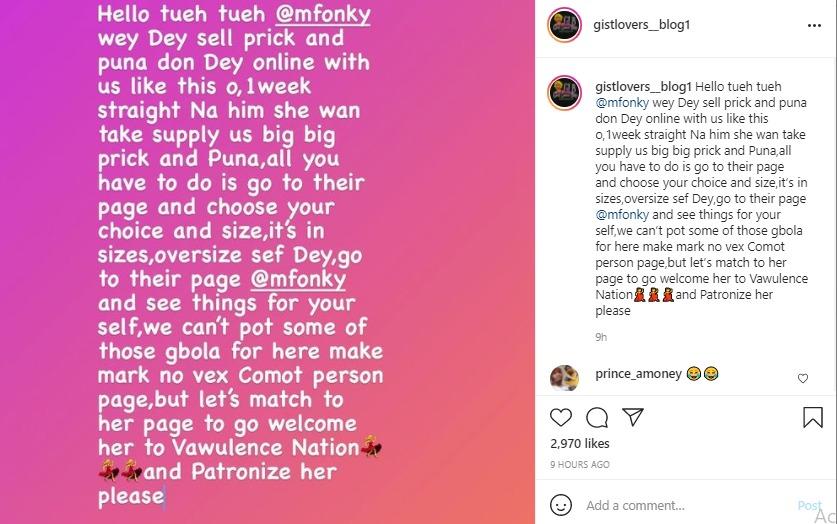
Task: Open the emoji picker smiley icon
Action: [560, 505]
